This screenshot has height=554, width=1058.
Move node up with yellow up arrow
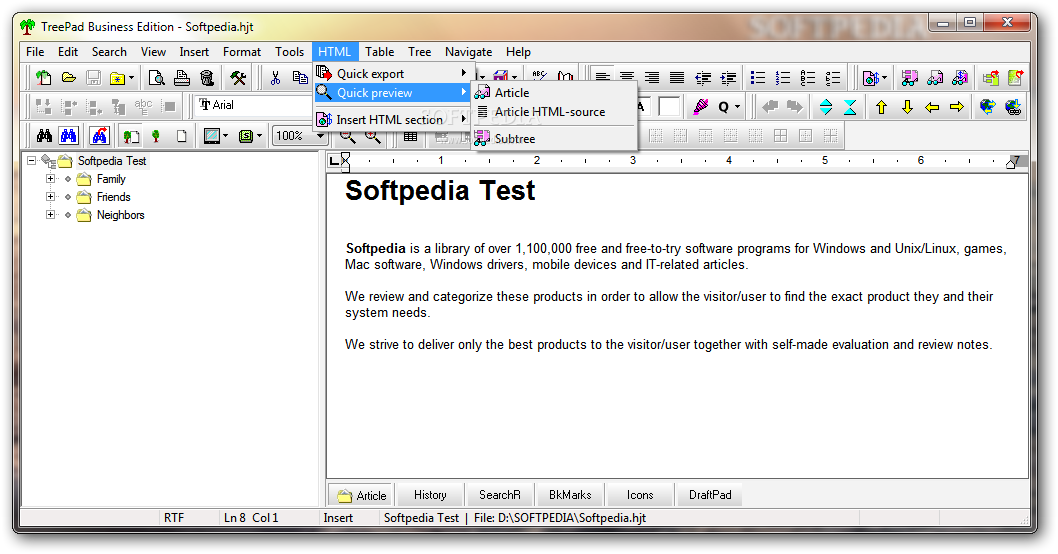coord(881,107)
